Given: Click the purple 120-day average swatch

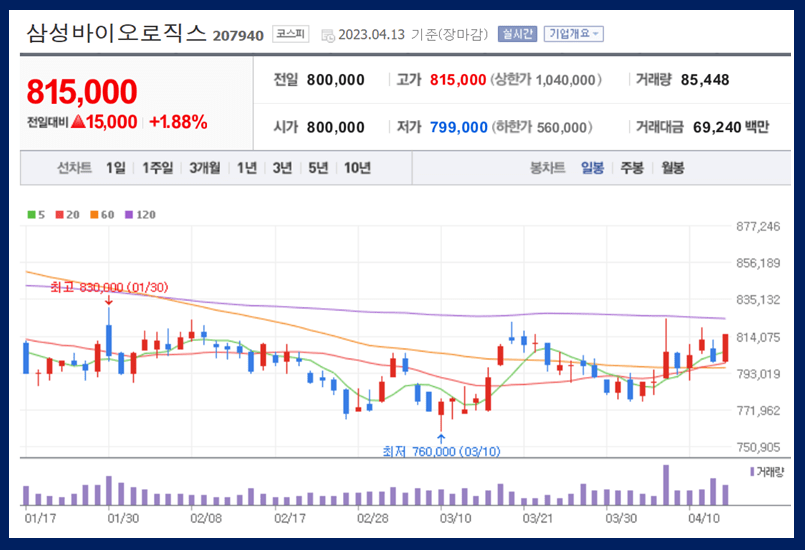Looking at the screenshot, I should (x=129, y=215).
